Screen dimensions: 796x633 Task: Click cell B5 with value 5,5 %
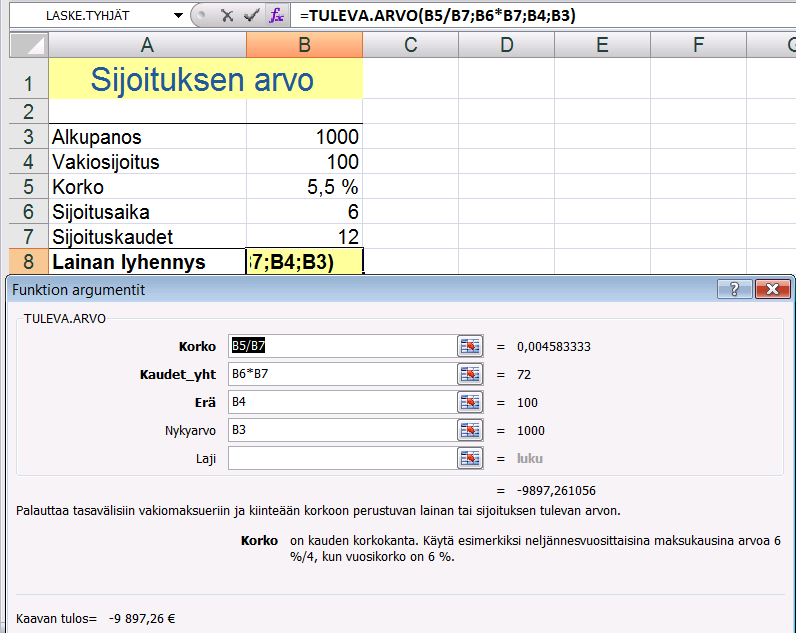[x=305, y=186]
